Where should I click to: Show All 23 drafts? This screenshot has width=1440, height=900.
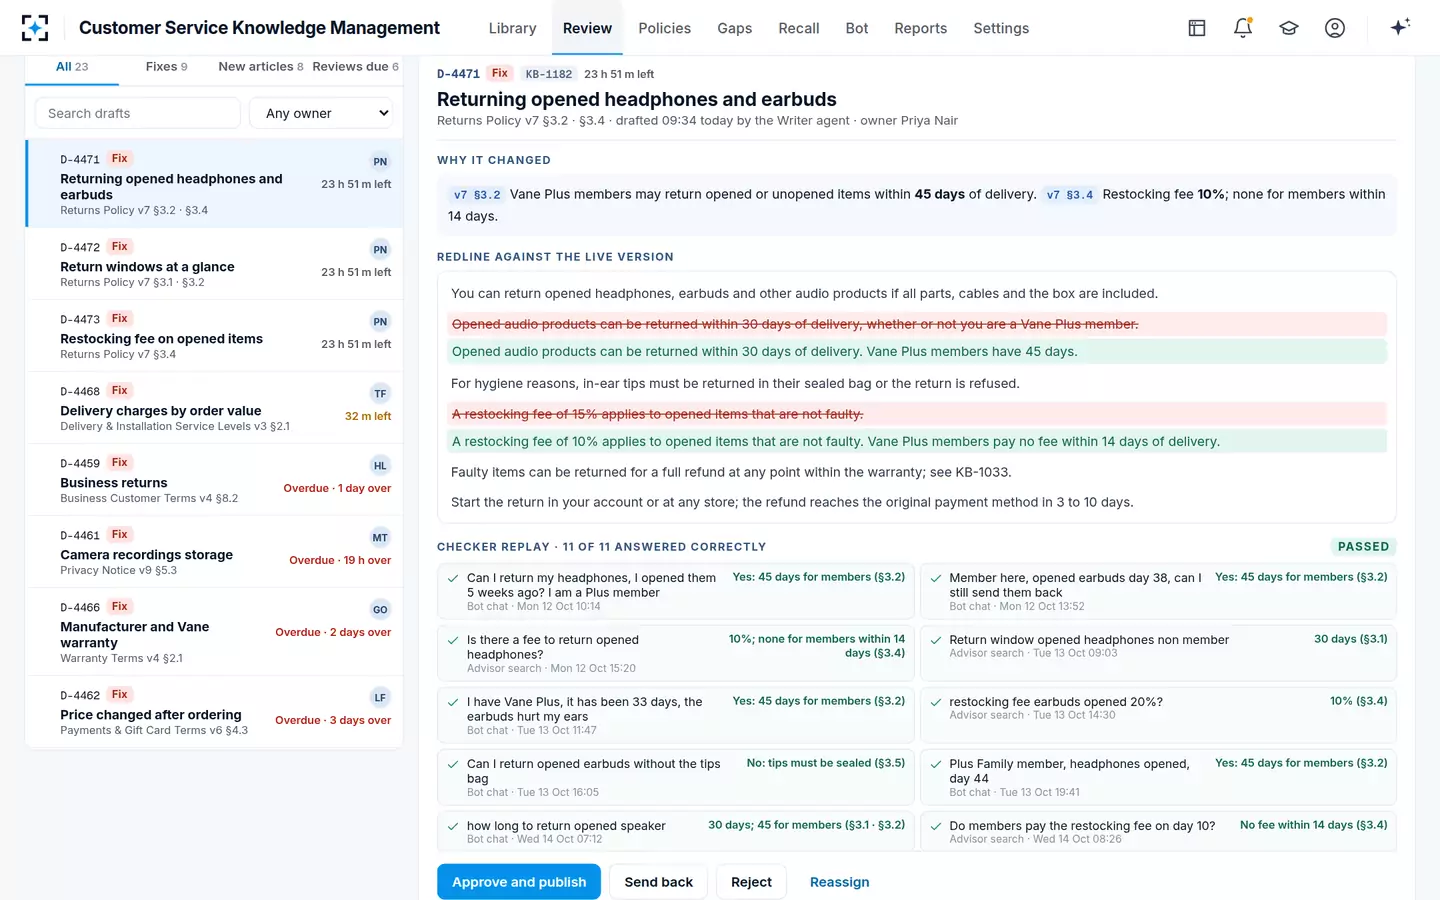point(72,67)
